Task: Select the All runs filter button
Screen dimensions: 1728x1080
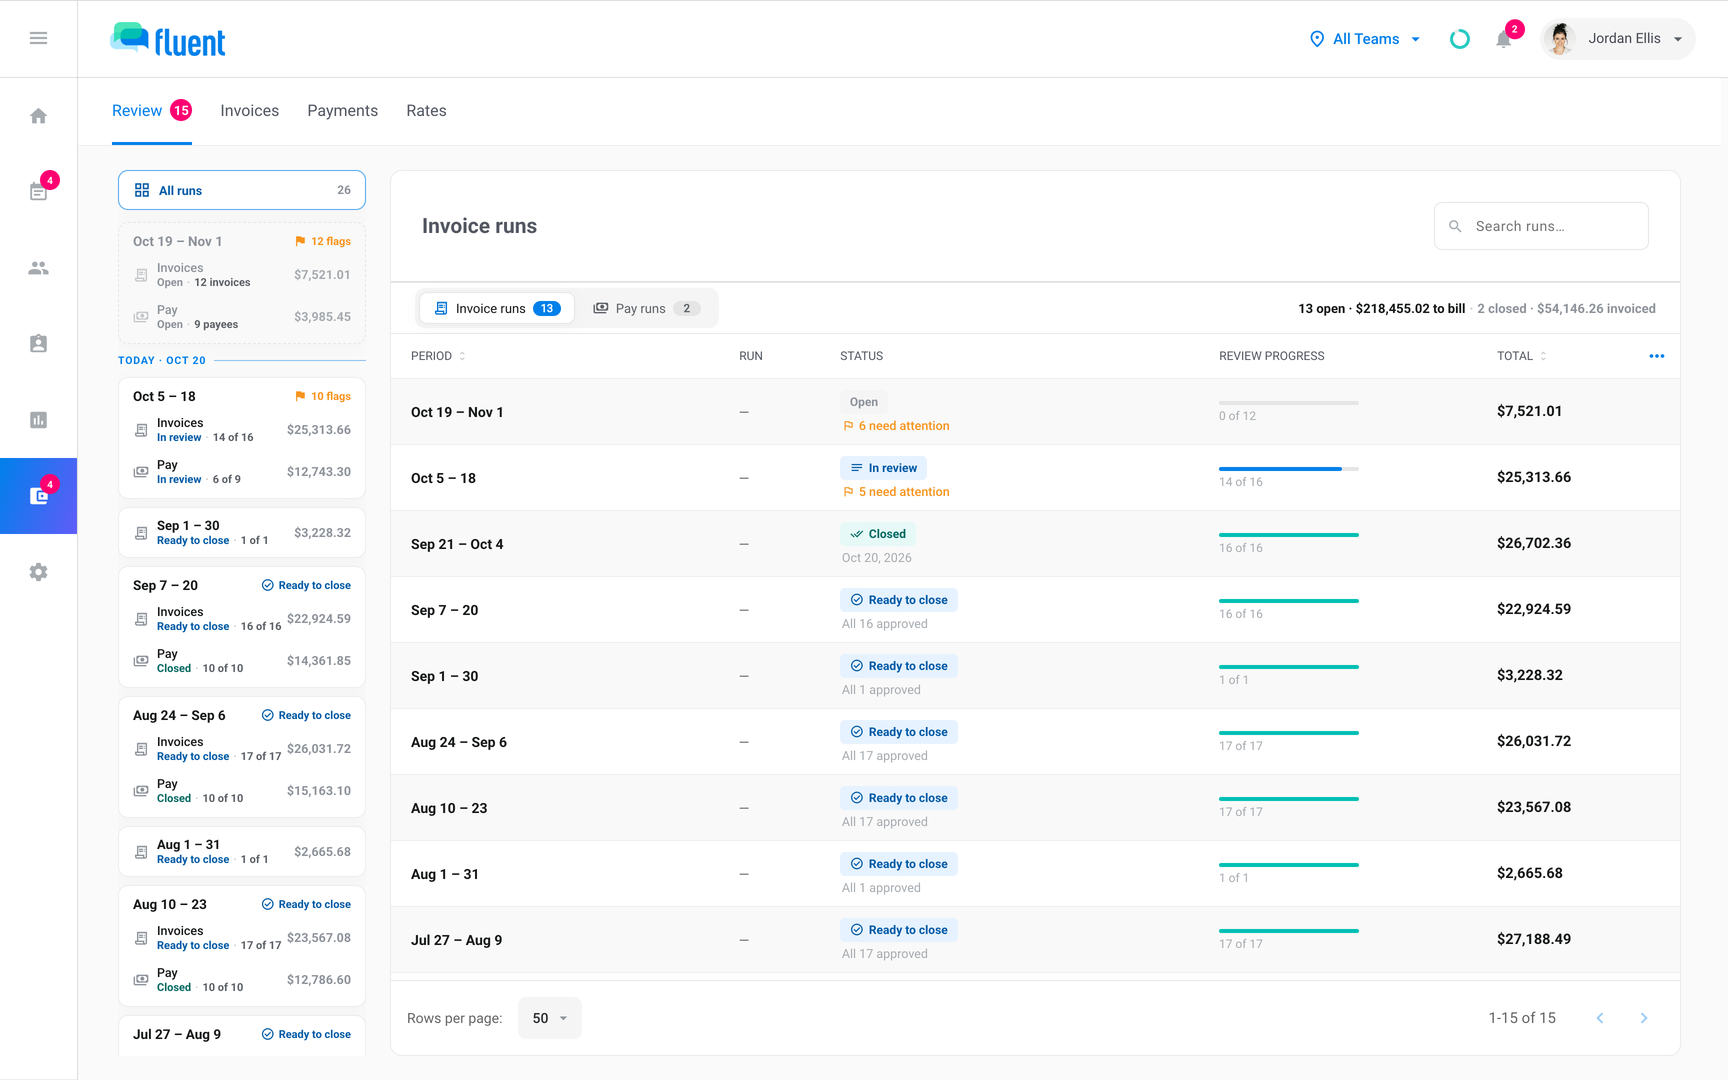Action: 242,190
